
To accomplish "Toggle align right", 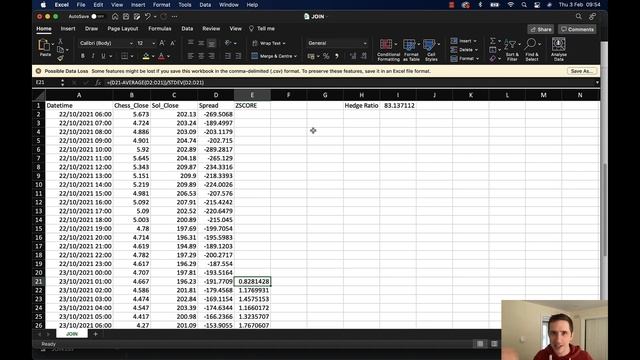I will (x=211, y=56).
